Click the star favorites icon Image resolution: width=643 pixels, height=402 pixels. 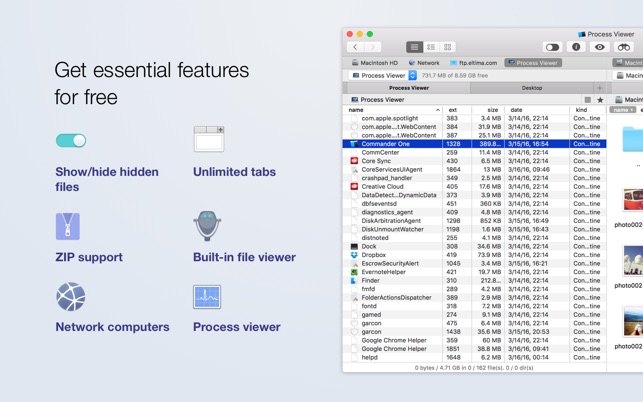pyautogui.click(x=600, y=100)
